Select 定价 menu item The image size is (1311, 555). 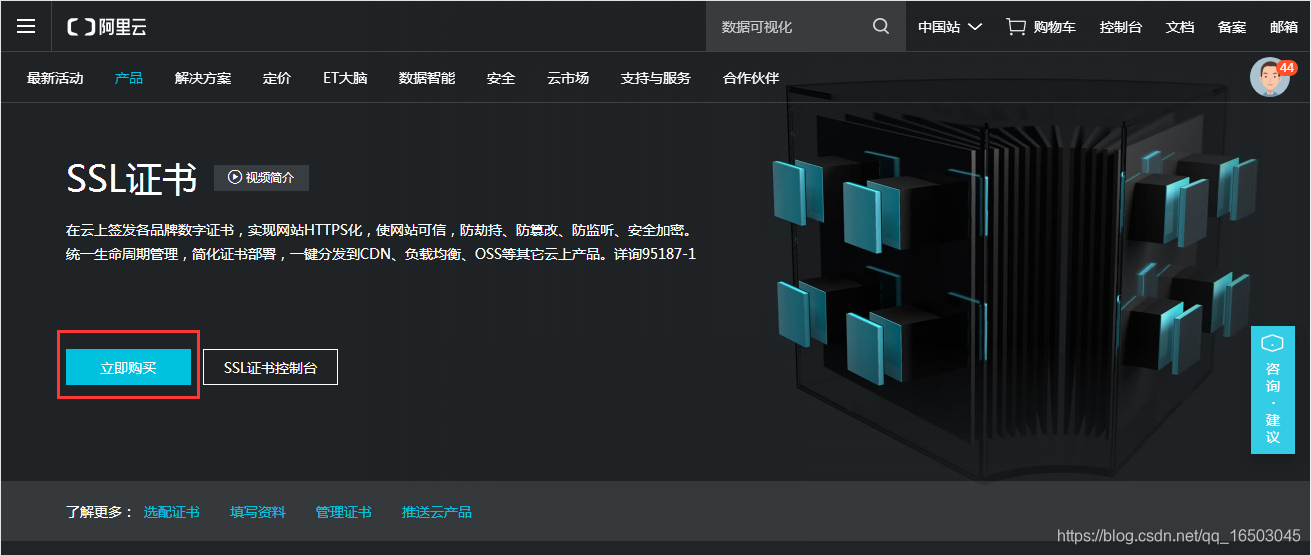point(277,78)
